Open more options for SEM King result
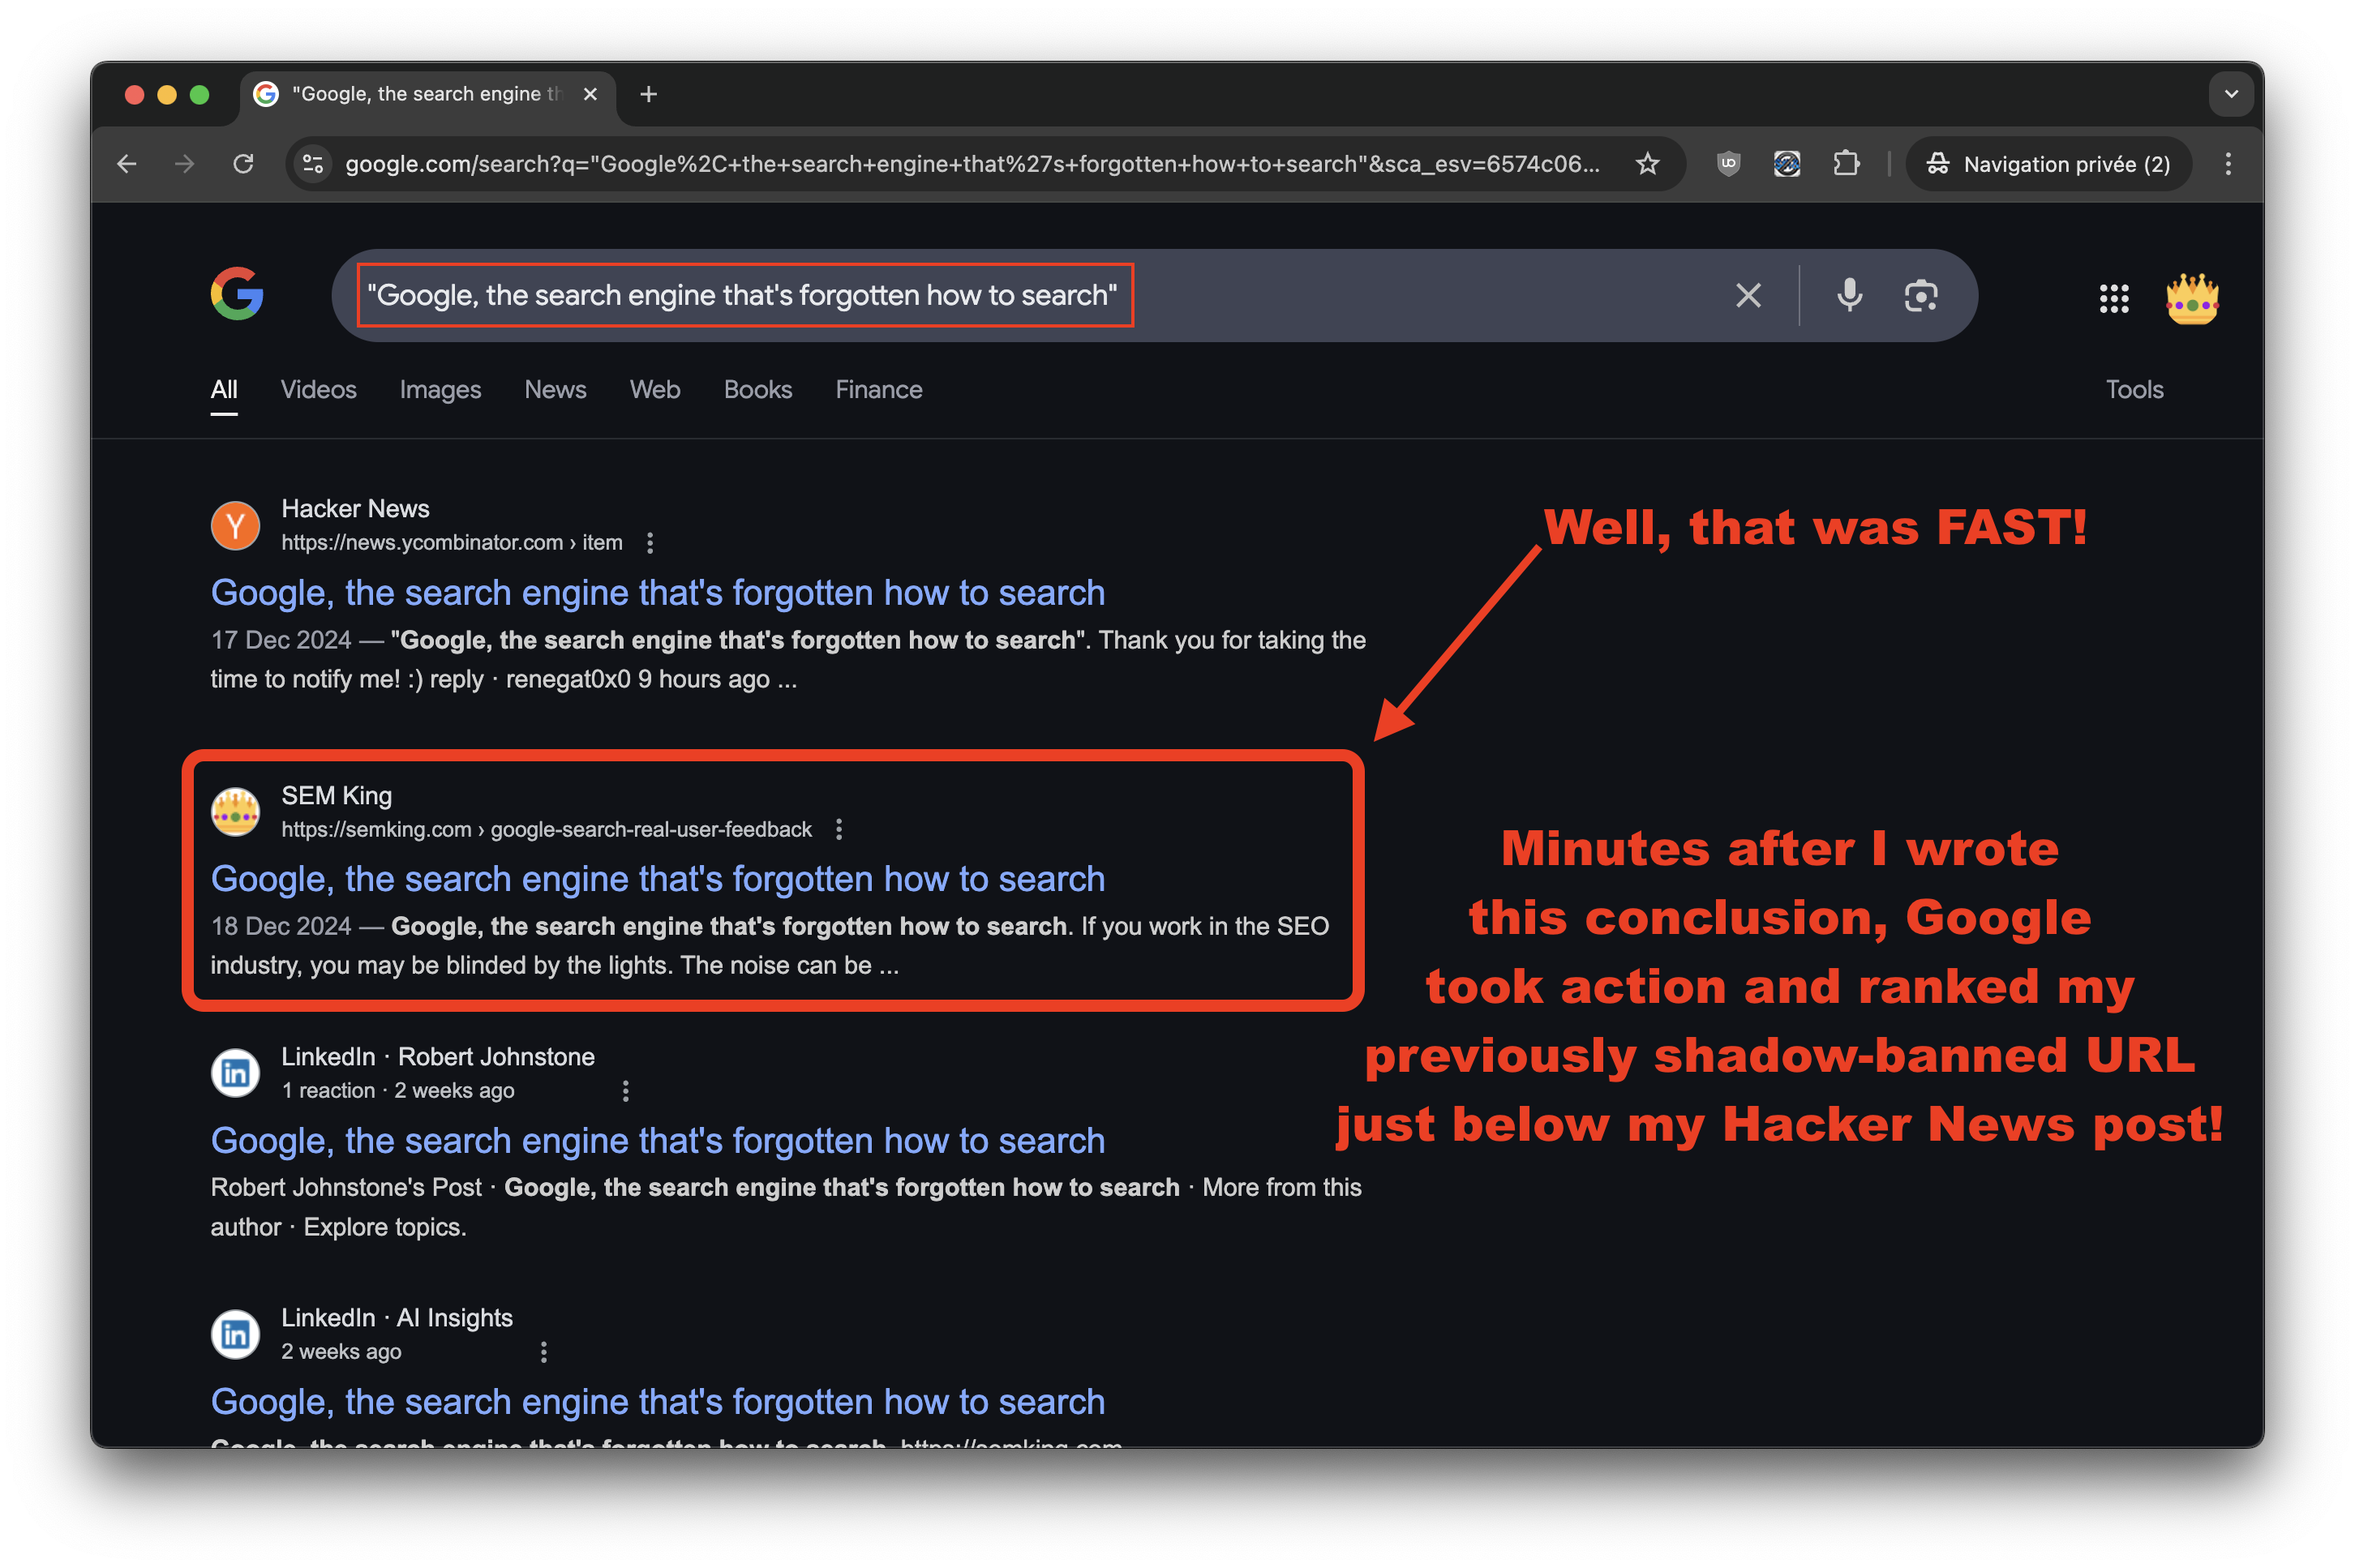The height and width of the screenshot is (1568, 2355). (x=838, y=829)
